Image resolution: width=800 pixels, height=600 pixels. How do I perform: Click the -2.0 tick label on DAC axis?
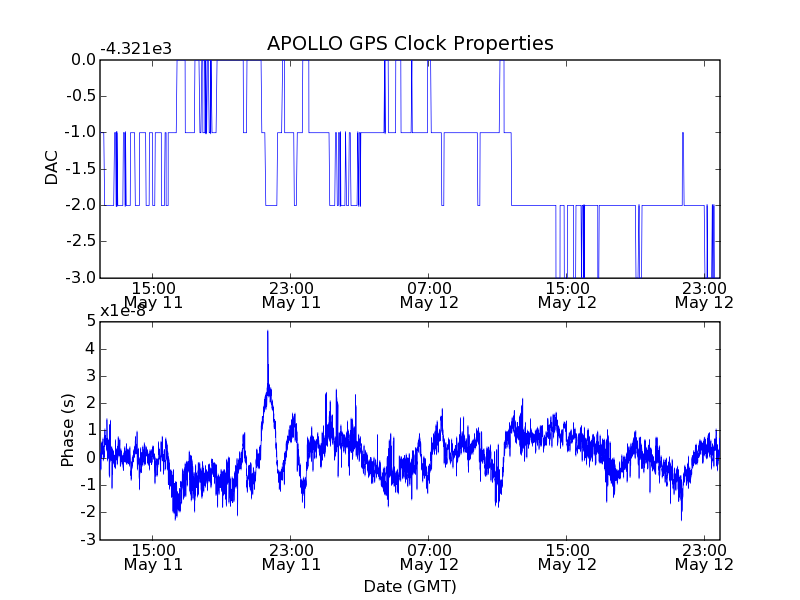[80, 205]
